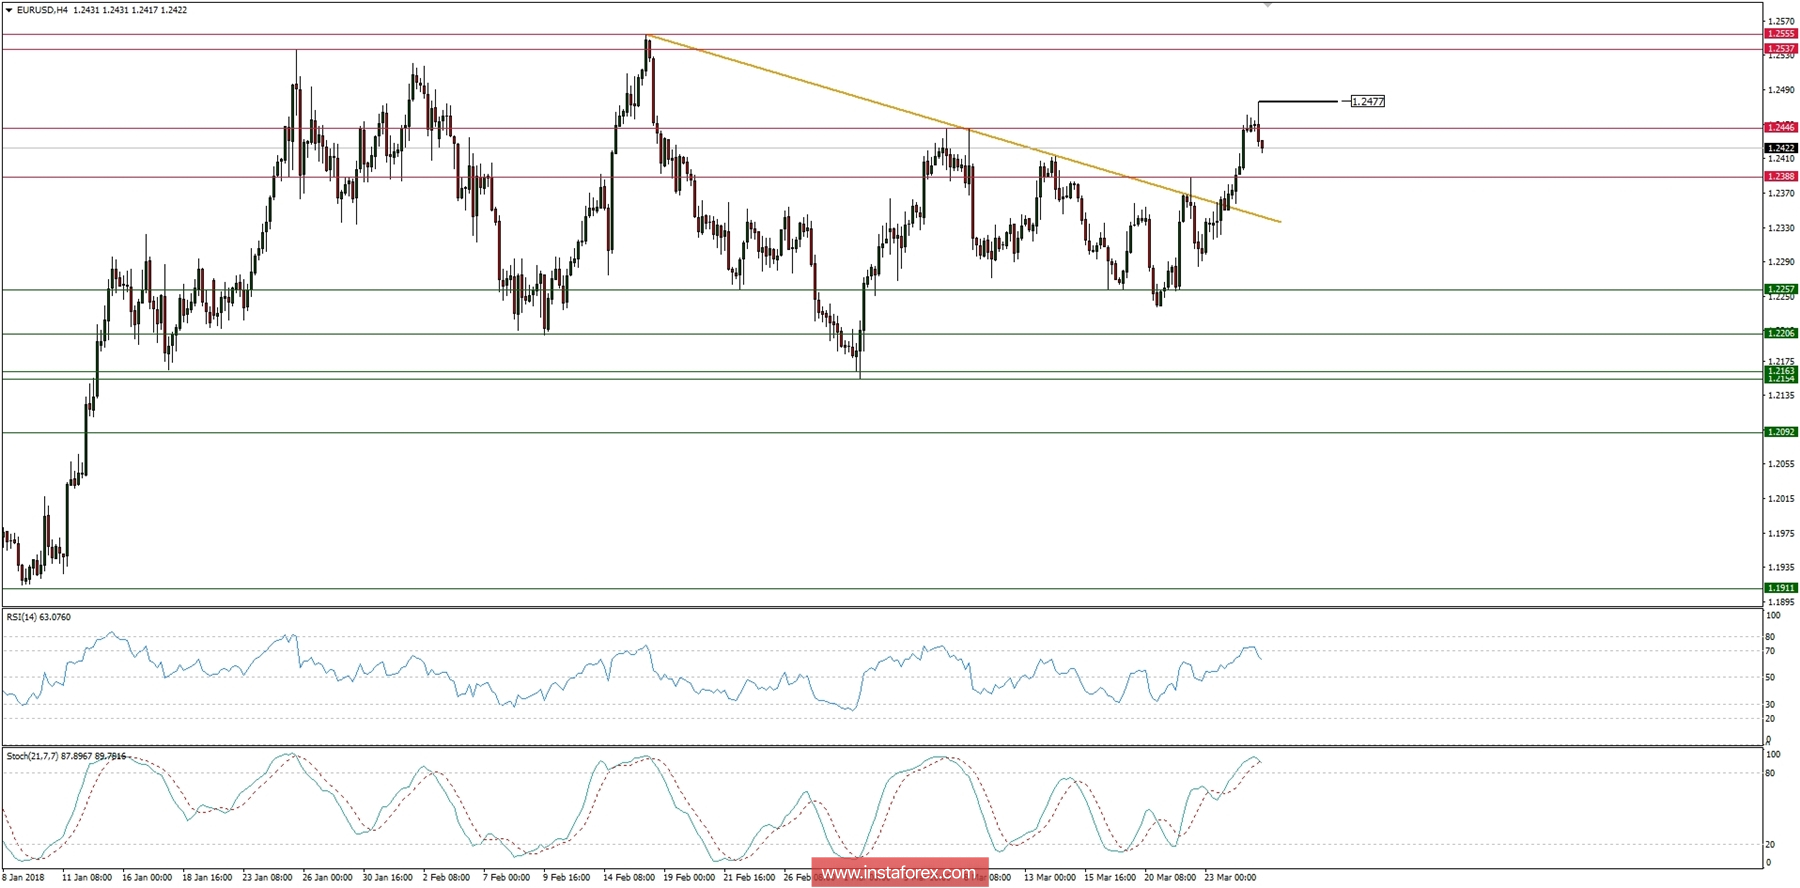Click the 13 Mar 00:00 time label

pos(1050,878)
